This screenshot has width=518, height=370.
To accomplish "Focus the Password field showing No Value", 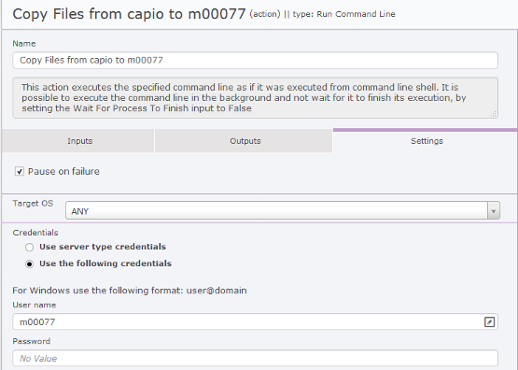I will (255, 358).
